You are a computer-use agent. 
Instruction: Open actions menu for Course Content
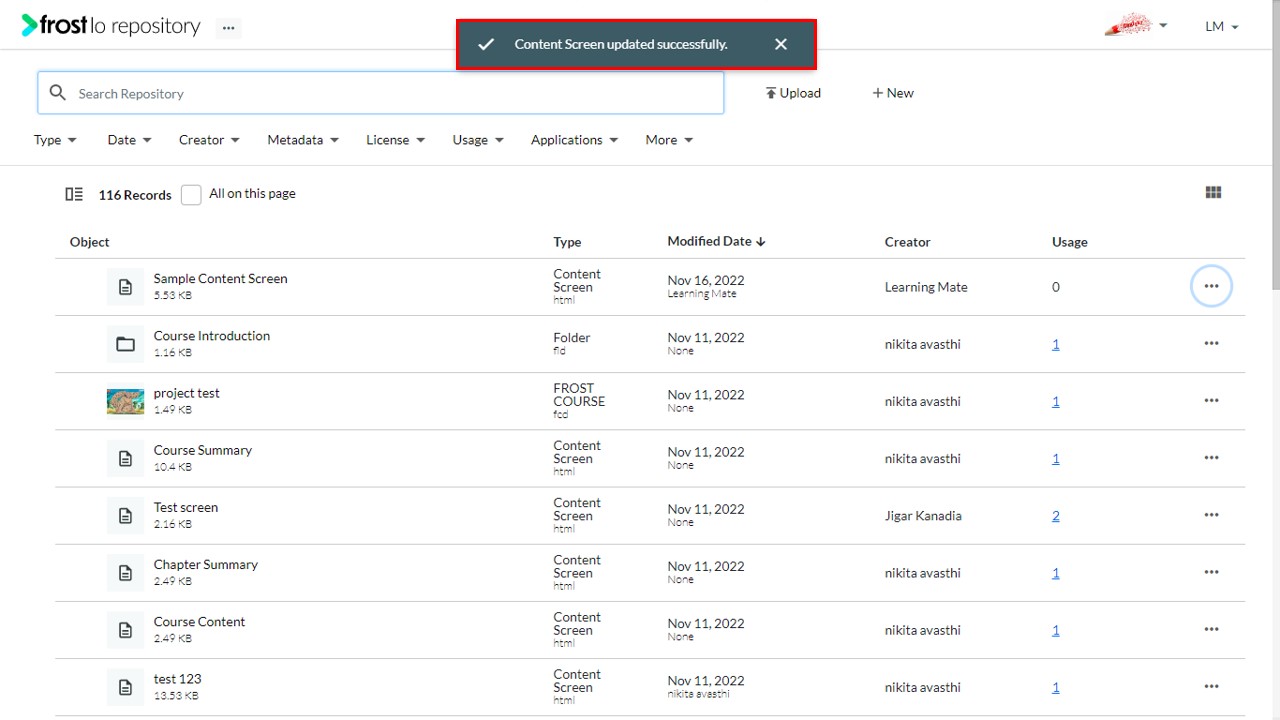(1211, 630)
